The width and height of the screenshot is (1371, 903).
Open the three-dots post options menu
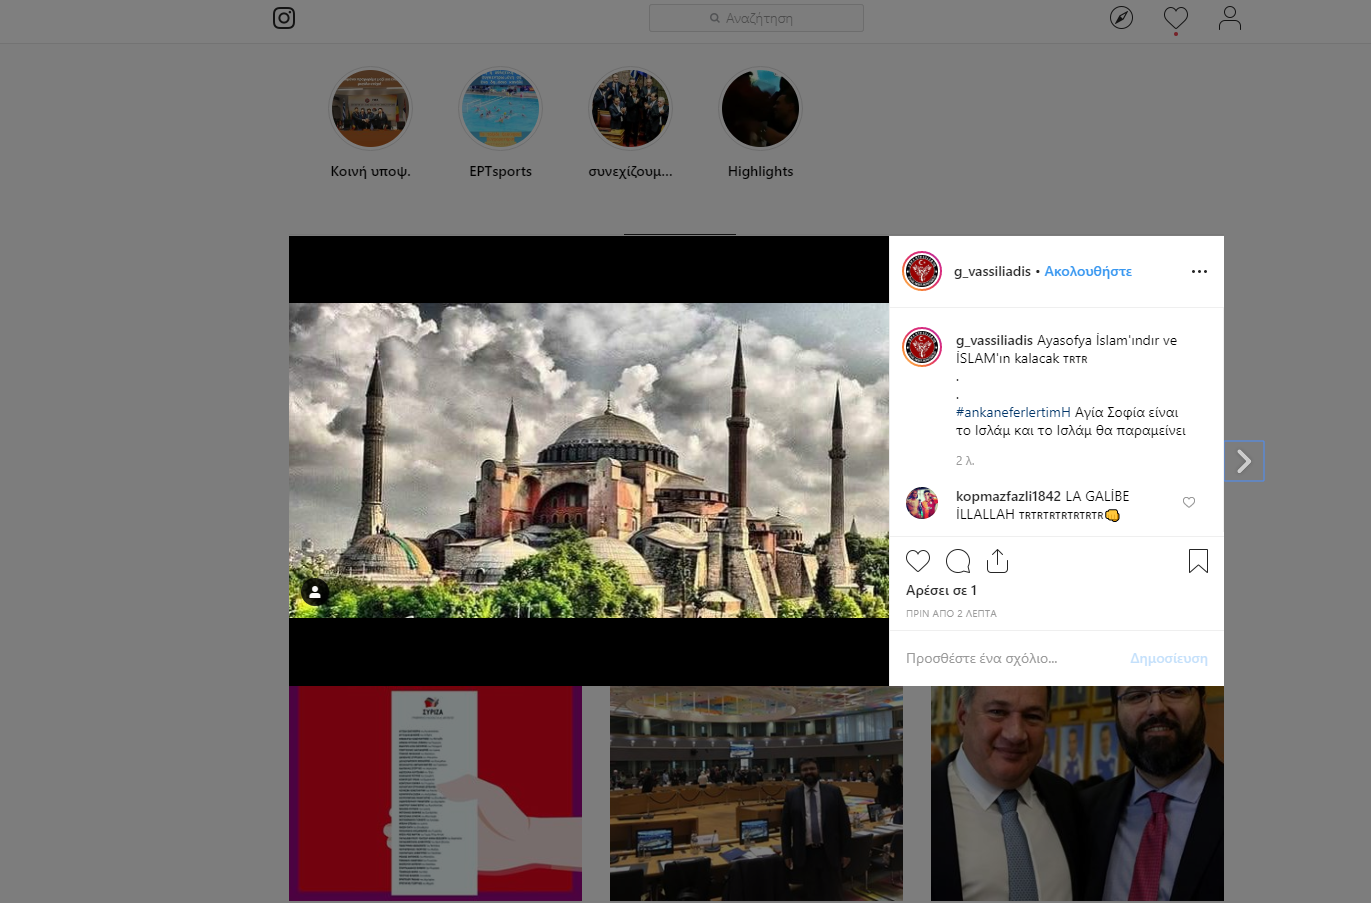pyautogui.click(x=1199, y=271)
